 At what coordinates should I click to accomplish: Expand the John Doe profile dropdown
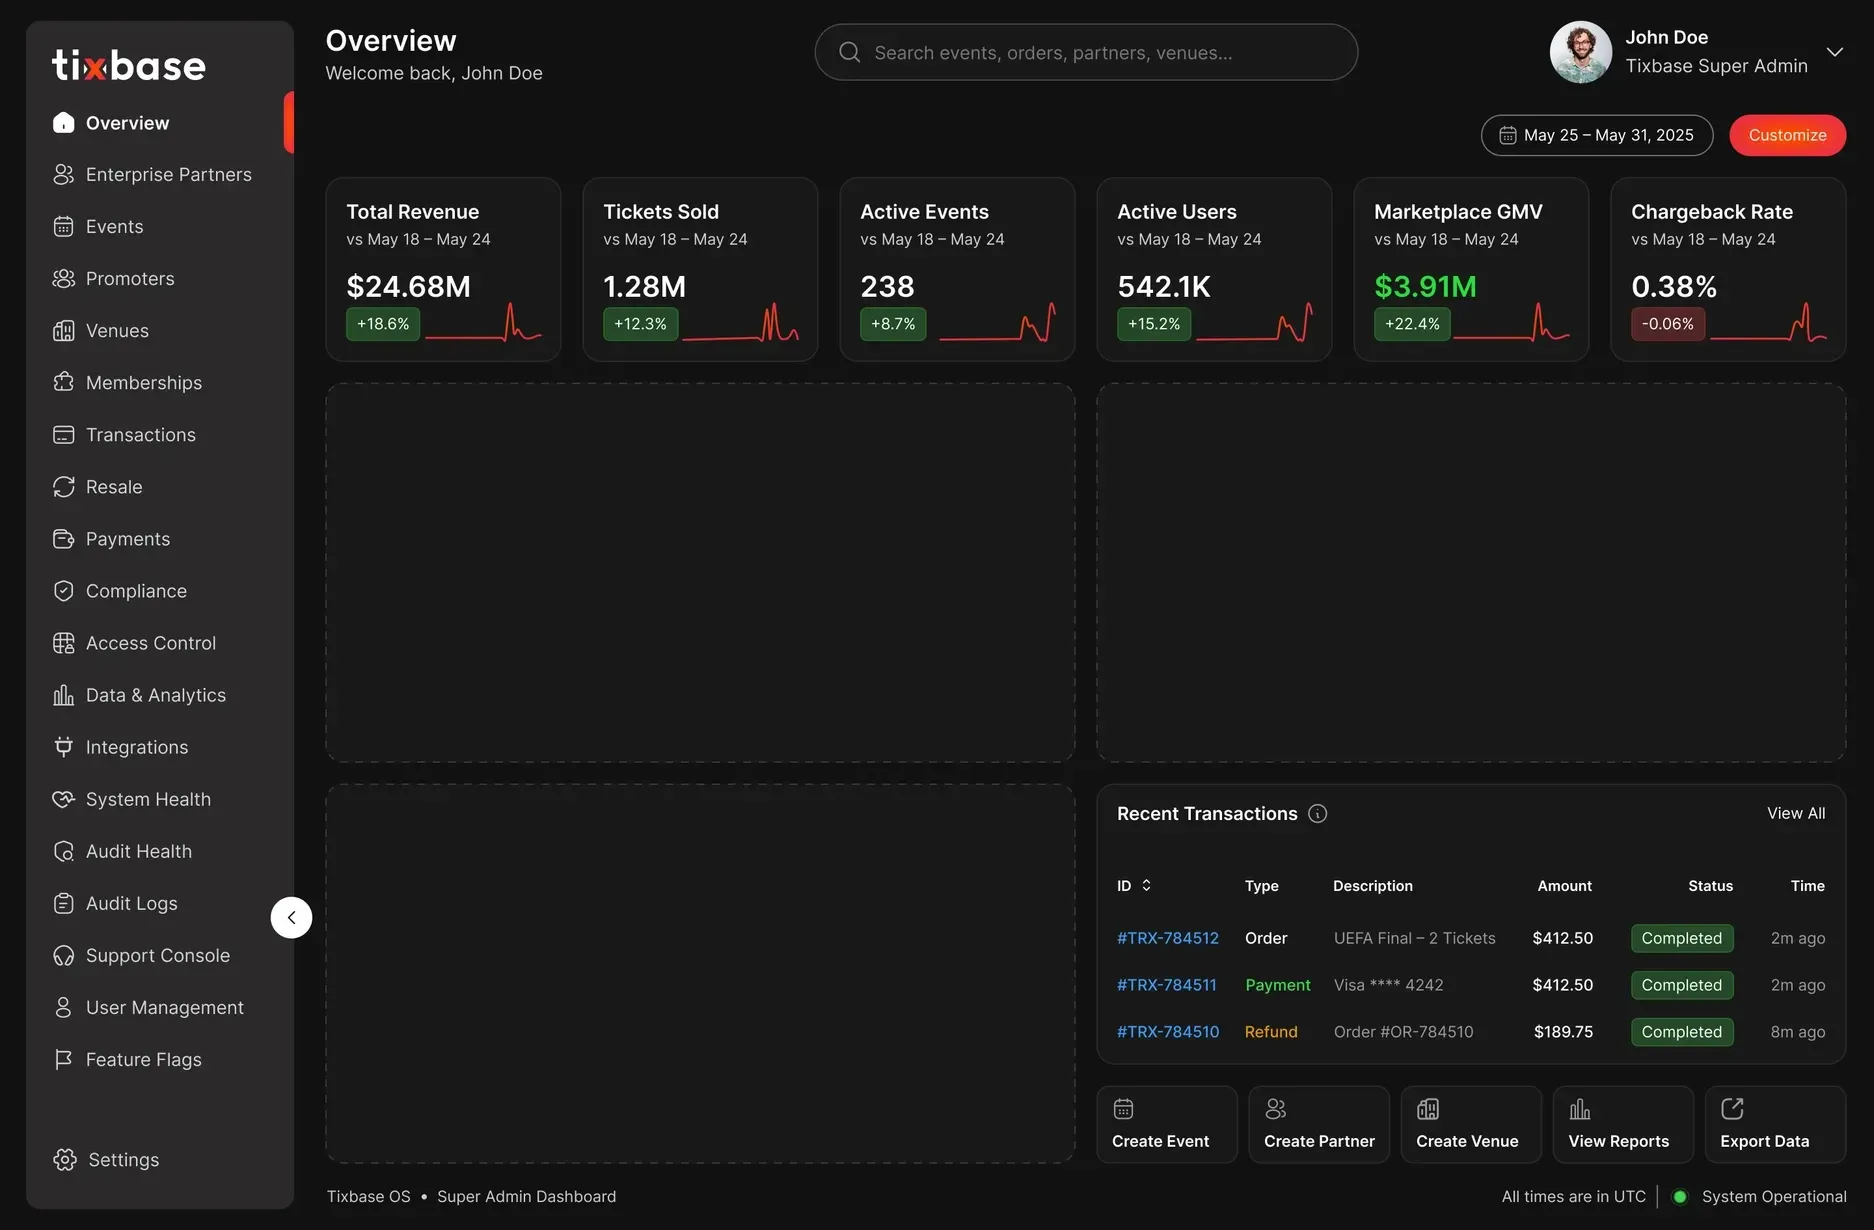pyautogui.click(x=1834, y=52)
